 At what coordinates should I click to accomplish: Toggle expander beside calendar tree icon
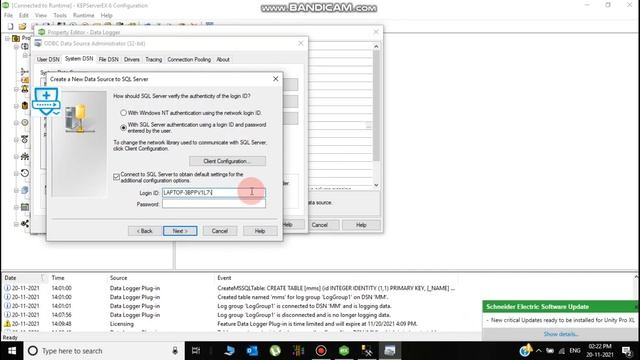click(x=16, y=207)
